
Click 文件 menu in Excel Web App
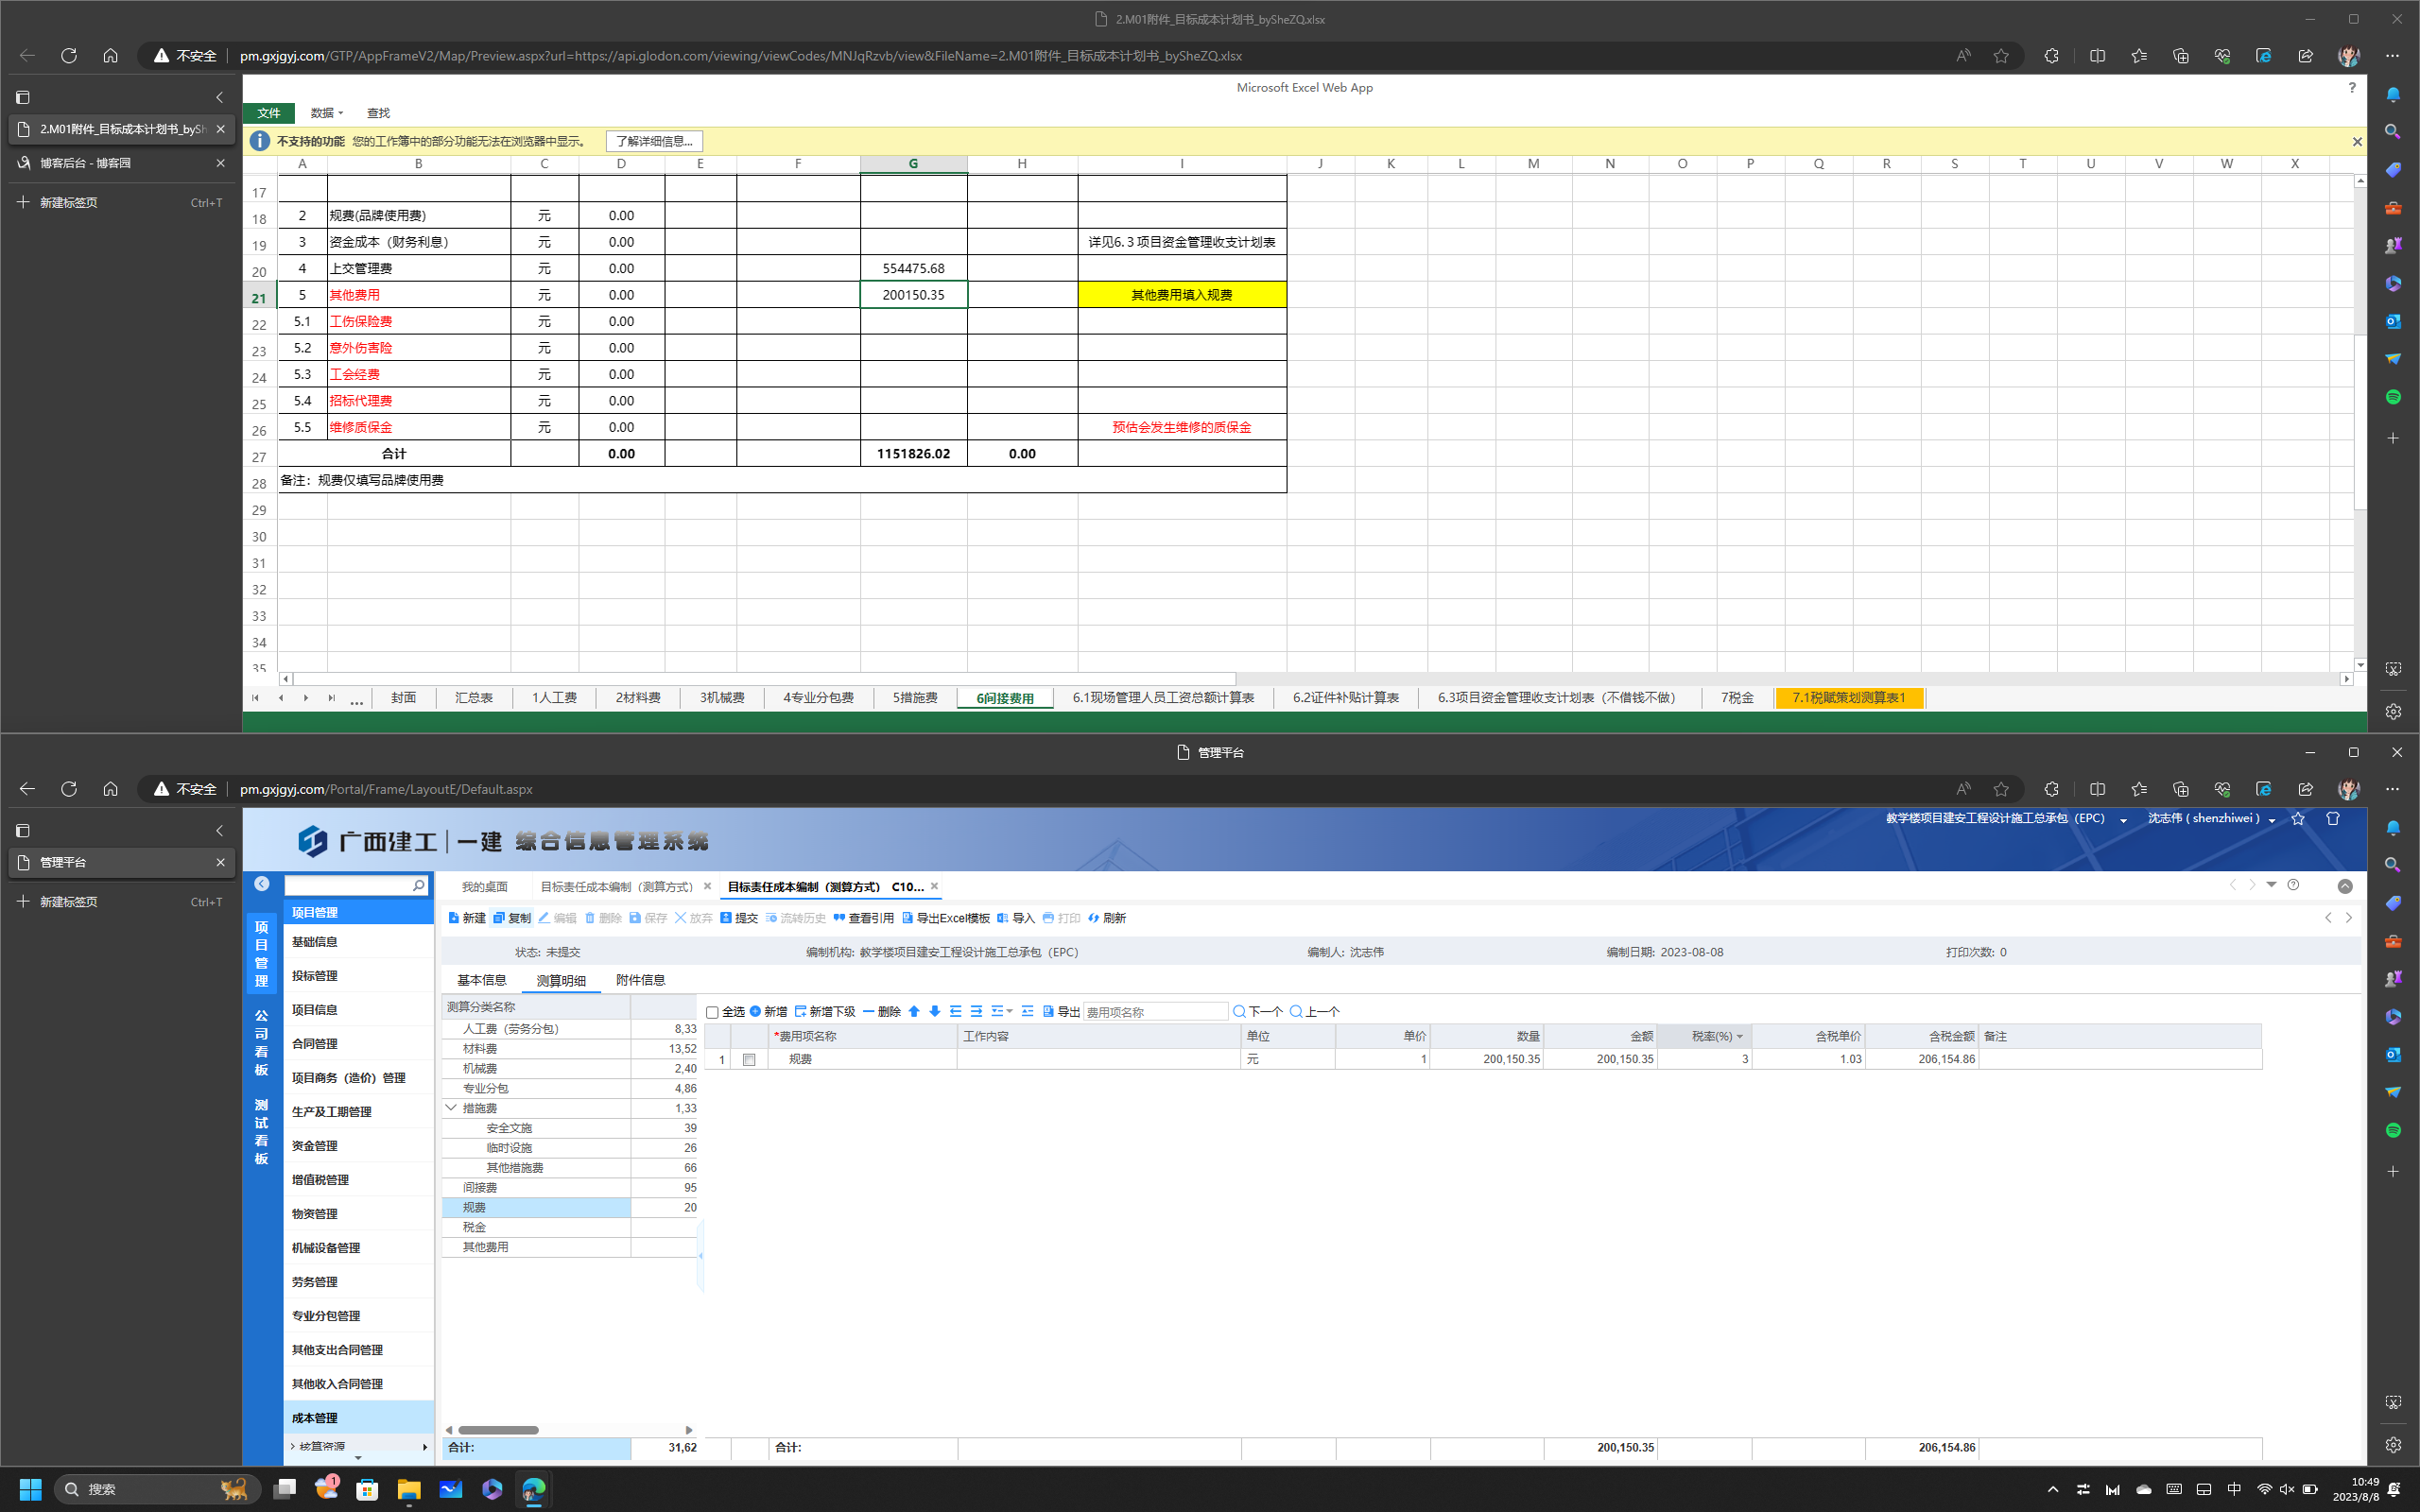point(269,113)
